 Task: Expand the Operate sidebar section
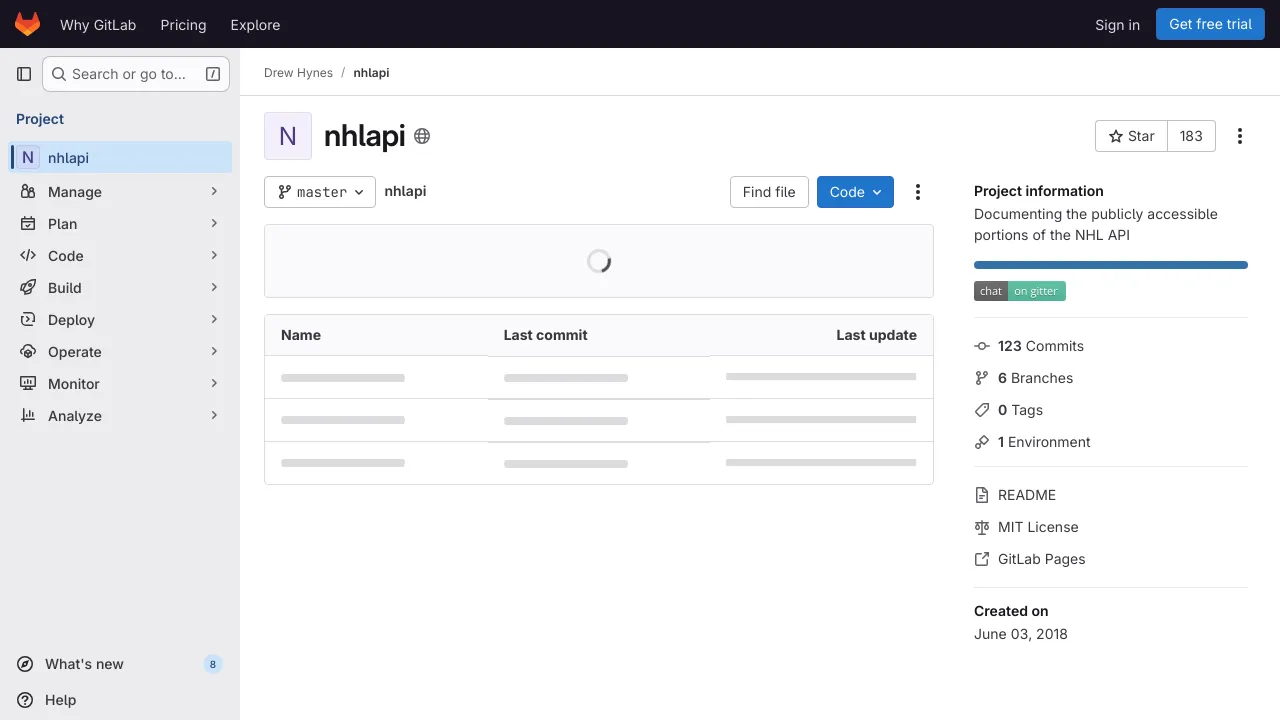120,352
